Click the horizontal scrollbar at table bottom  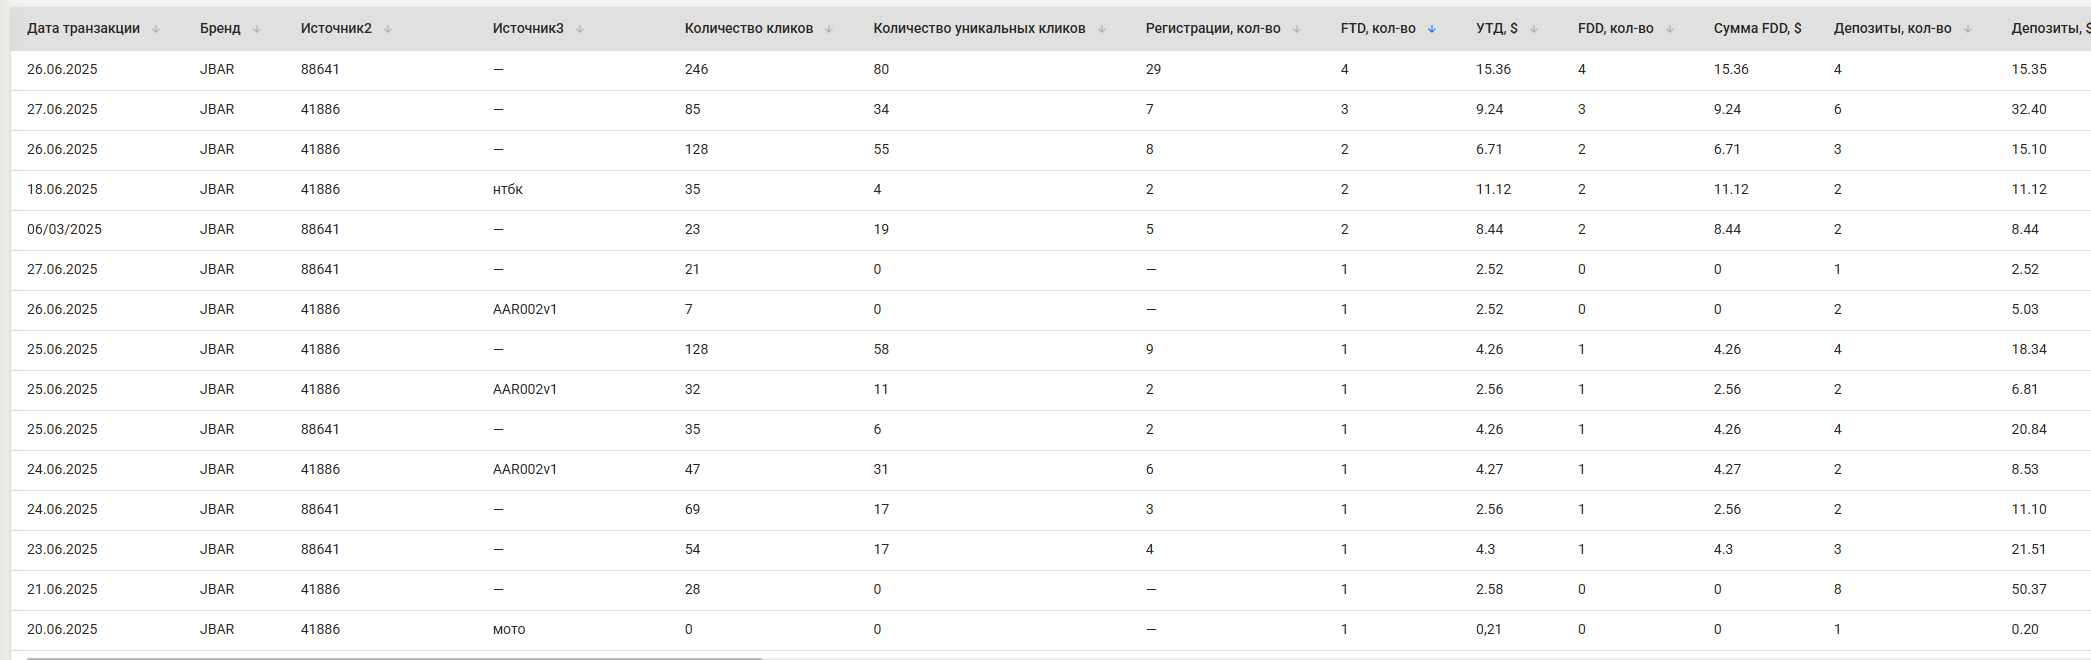click(x=394, y=658)
